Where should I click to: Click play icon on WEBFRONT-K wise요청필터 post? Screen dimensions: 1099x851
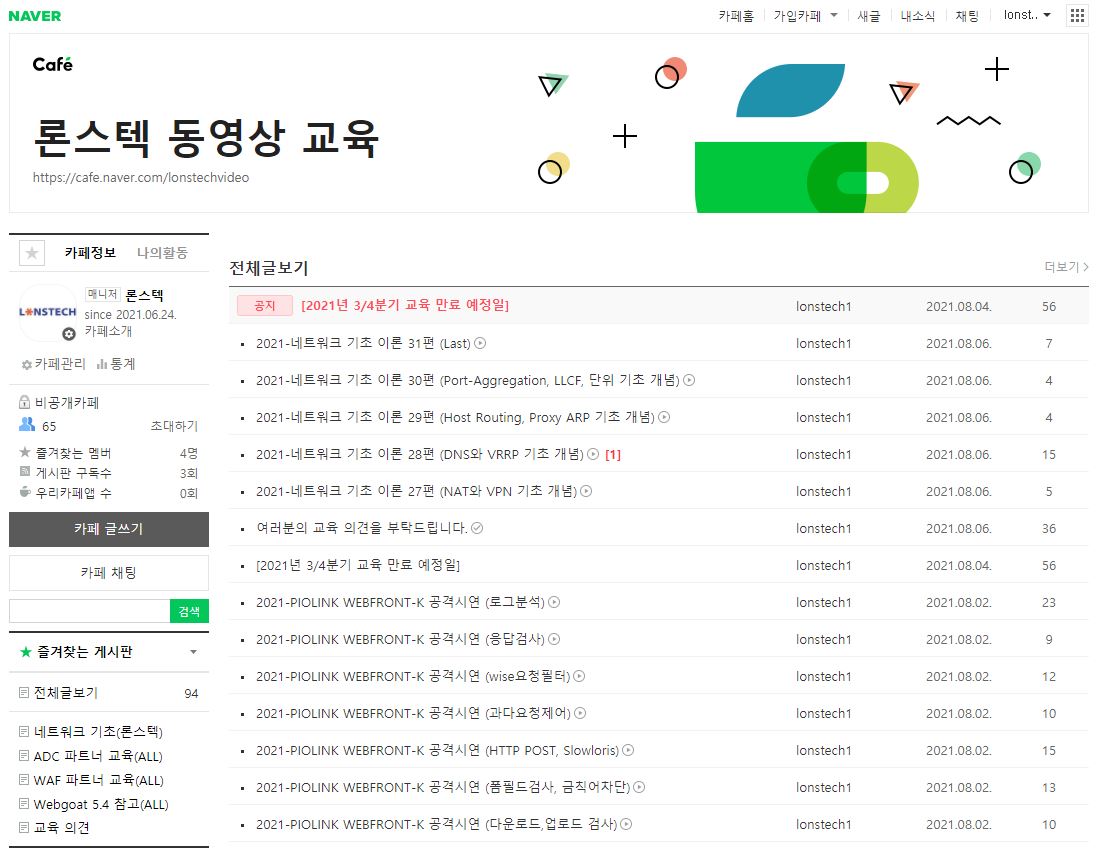(x=579, y=676)
